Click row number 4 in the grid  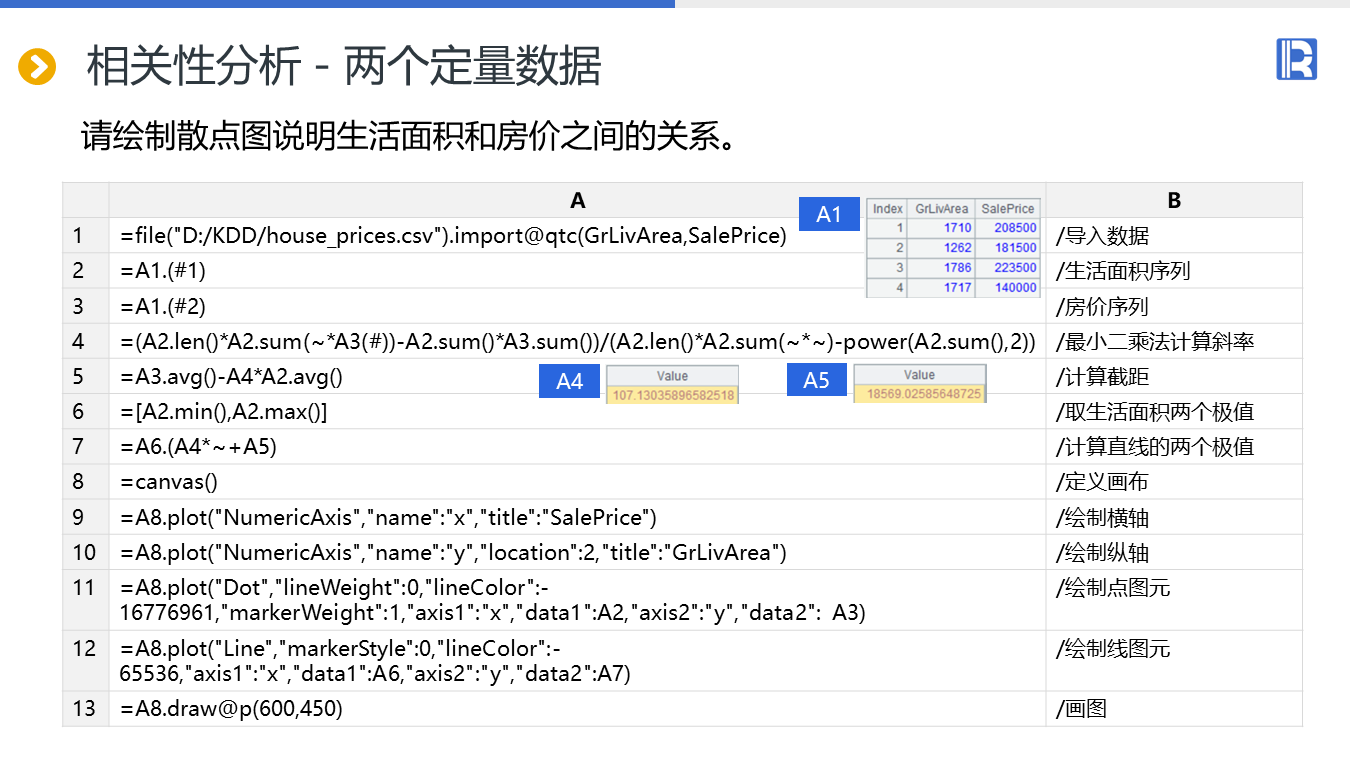coord(86,341)
